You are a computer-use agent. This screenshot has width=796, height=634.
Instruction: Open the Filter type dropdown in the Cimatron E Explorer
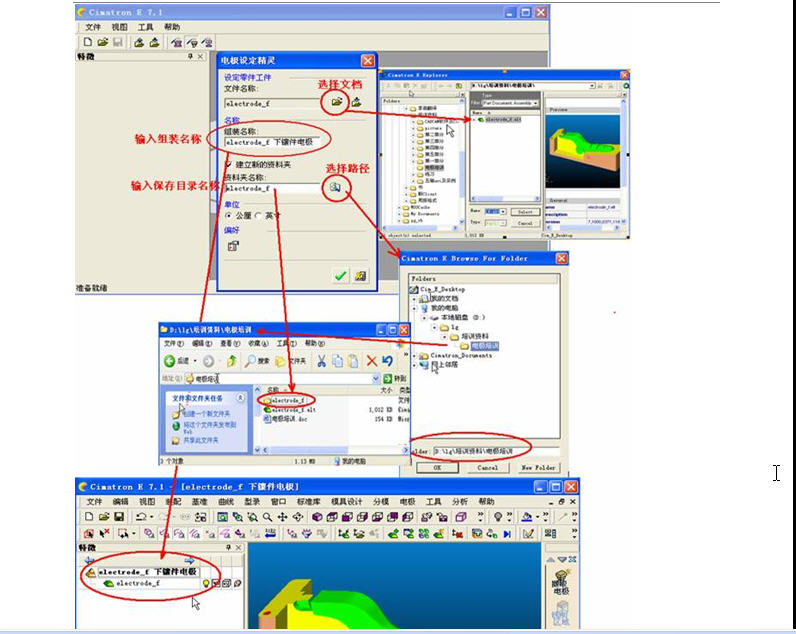(x=536, y=103)
